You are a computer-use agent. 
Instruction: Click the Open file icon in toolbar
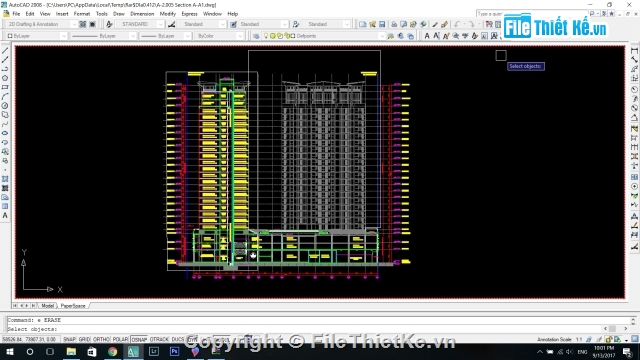372,24
